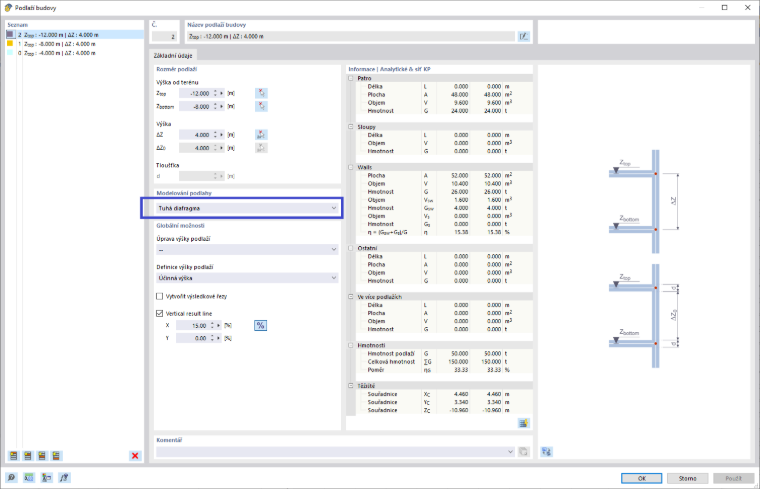The width and height of the screenshot is (760, 489).
Task: Maximize the Podlaží budovy dialog window
Action: [725, 7]
